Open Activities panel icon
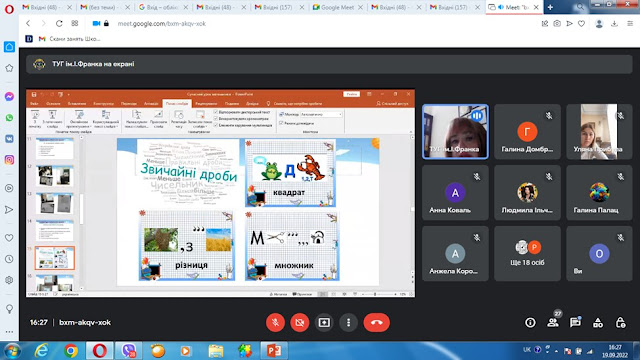640x360 pixels. pyautogui.click(x=598, y=323)
